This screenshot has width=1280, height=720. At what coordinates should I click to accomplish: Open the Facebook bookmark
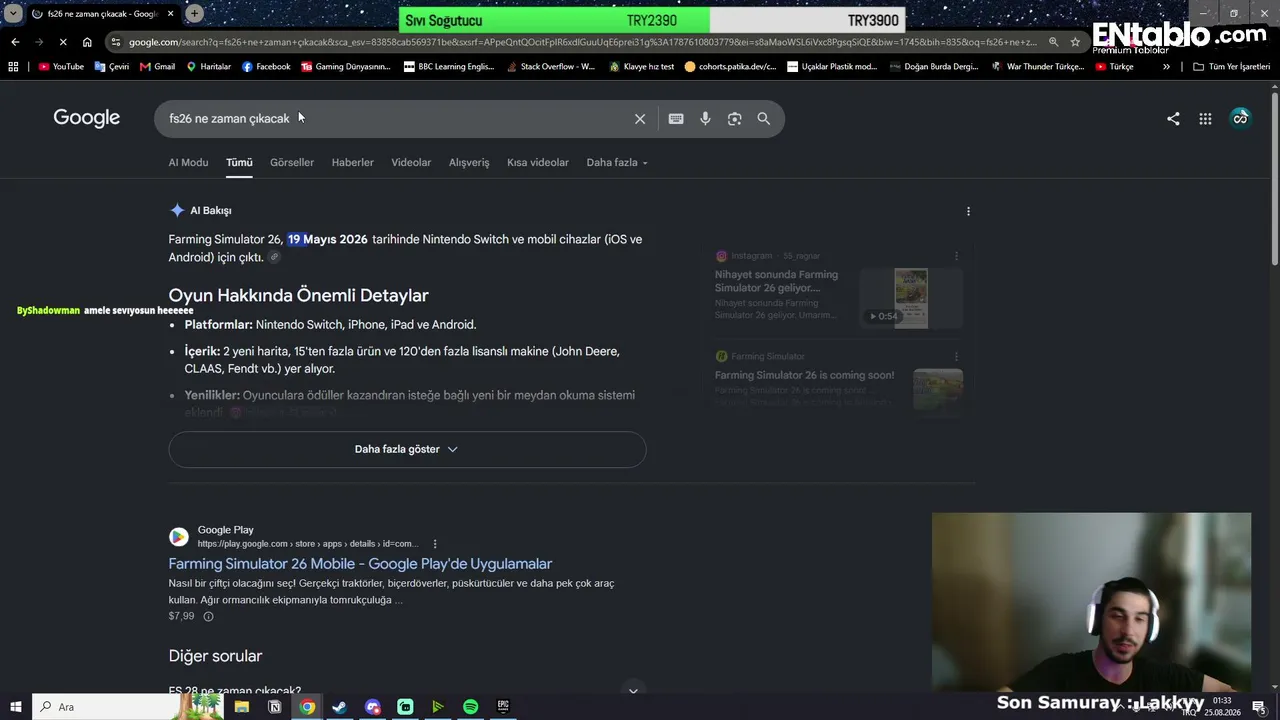266,67
